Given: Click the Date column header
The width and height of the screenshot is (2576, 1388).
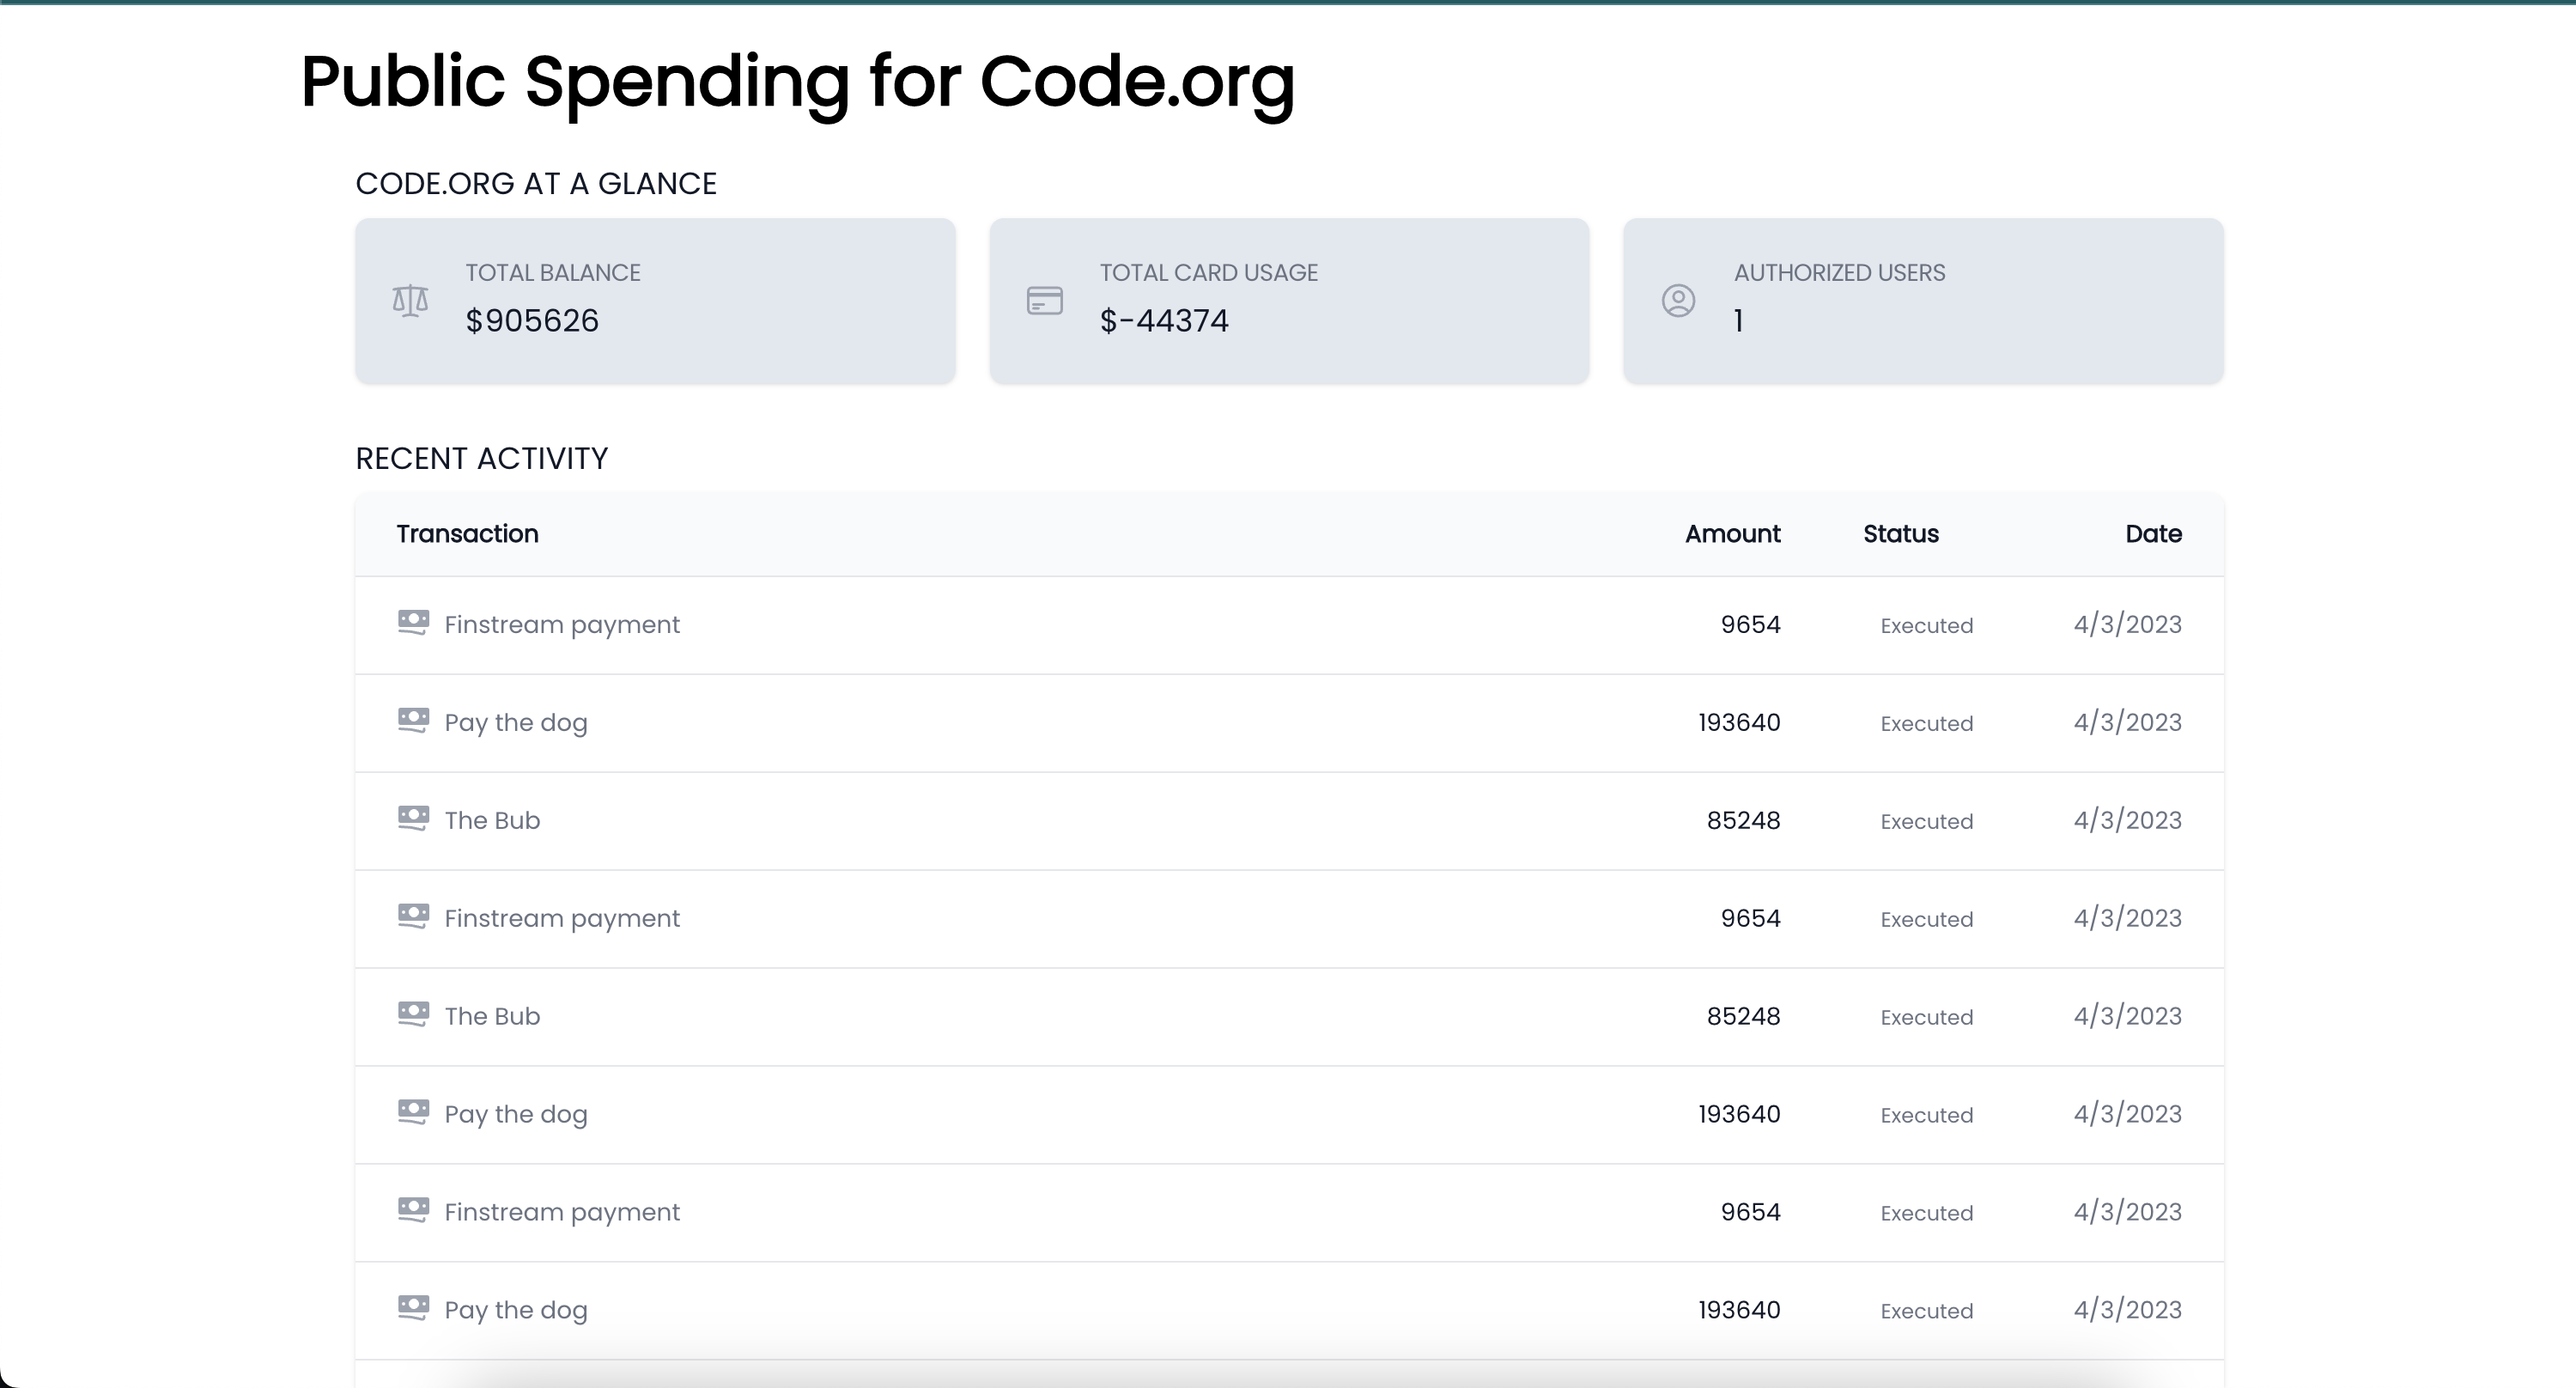Looking at the screenshot, I should pos(2153,534).
